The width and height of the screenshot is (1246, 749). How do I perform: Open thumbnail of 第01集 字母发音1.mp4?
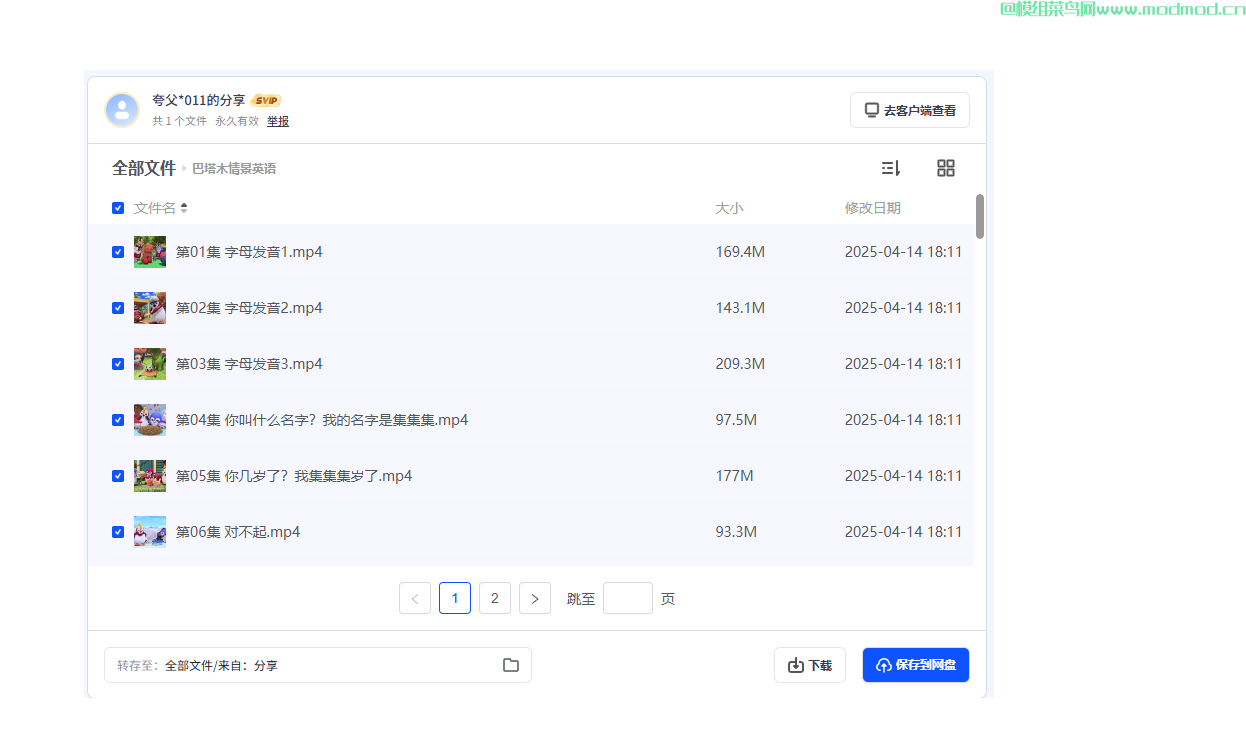(x=150, y=252)
